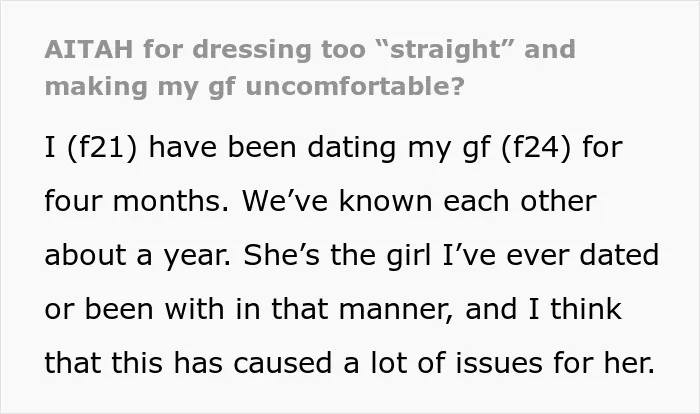Image resolution: width=700 pixels, height=414 pixels.
Task: Click the word 'uncomfortable?' in the heading
Action: click(355, 86)
